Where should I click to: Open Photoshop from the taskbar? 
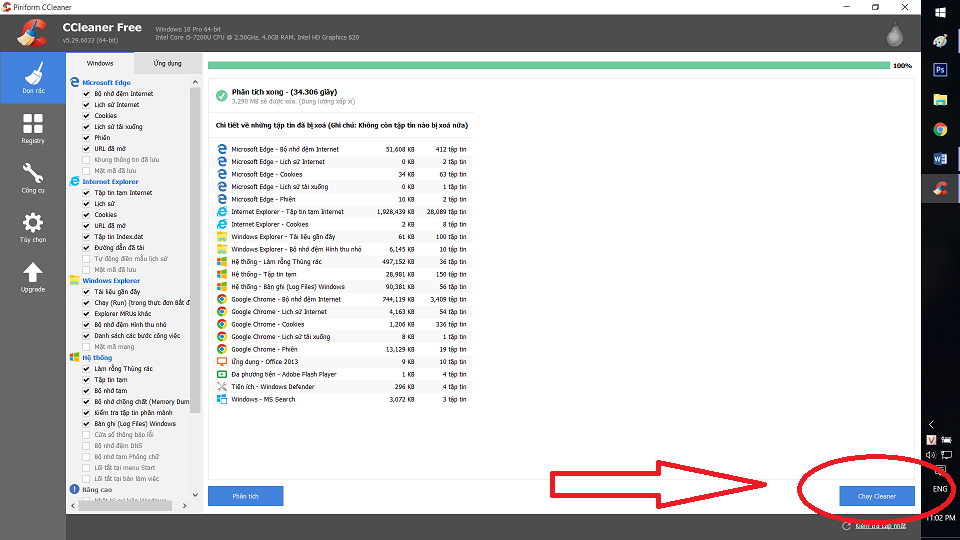click(x=940, y=70)
